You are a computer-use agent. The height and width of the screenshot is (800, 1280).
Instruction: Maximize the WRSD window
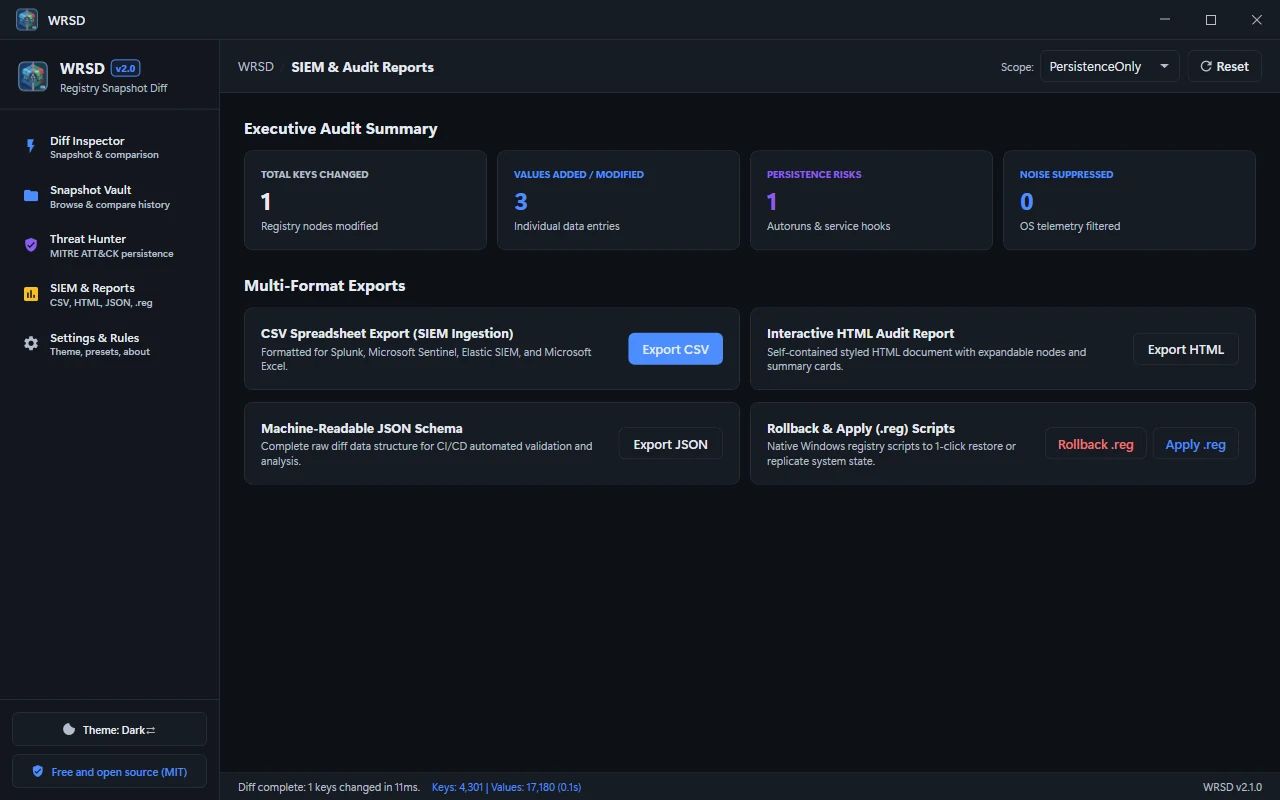pos(1211,20)
